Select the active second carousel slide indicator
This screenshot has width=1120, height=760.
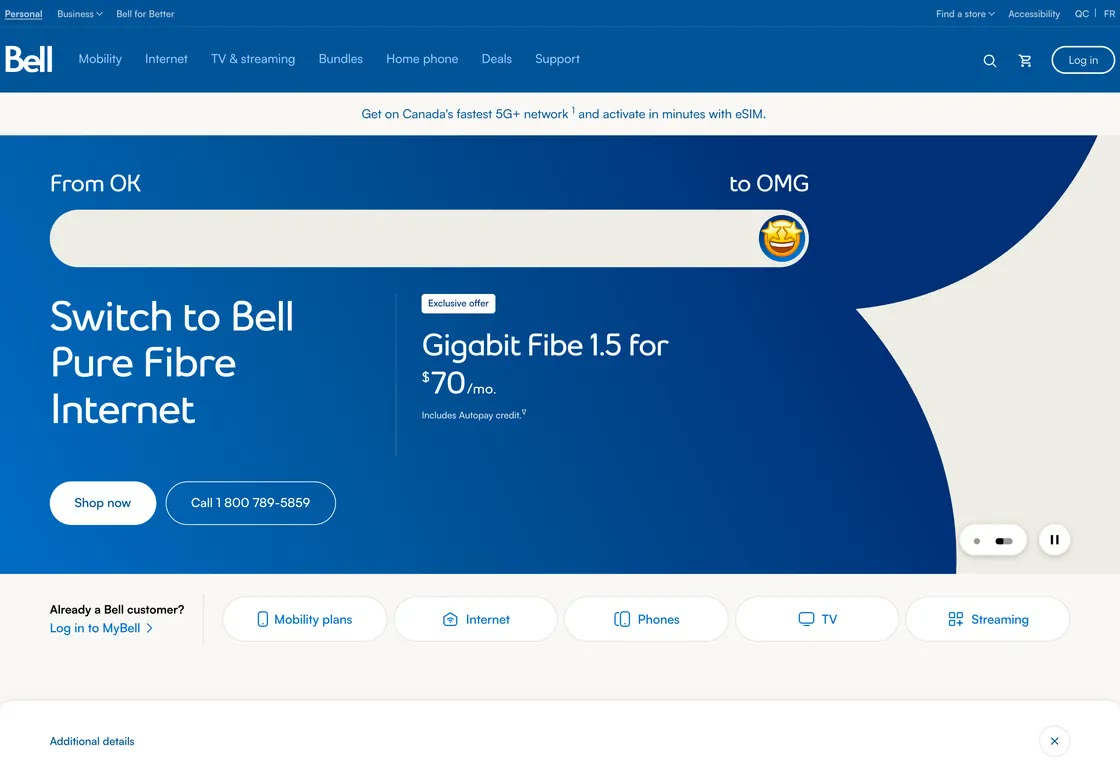coord(1004,541)
